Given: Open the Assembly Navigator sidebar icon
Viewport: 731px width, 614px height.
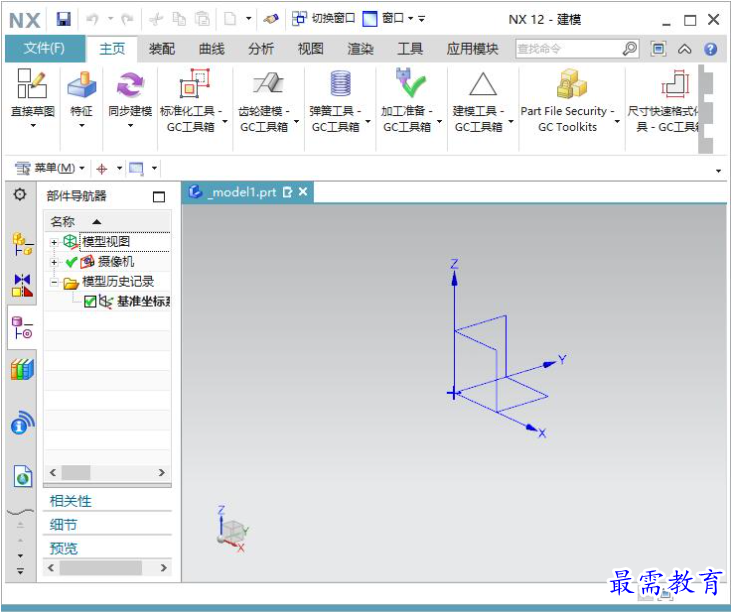Looking at the screenshot, I should (22, 244).
